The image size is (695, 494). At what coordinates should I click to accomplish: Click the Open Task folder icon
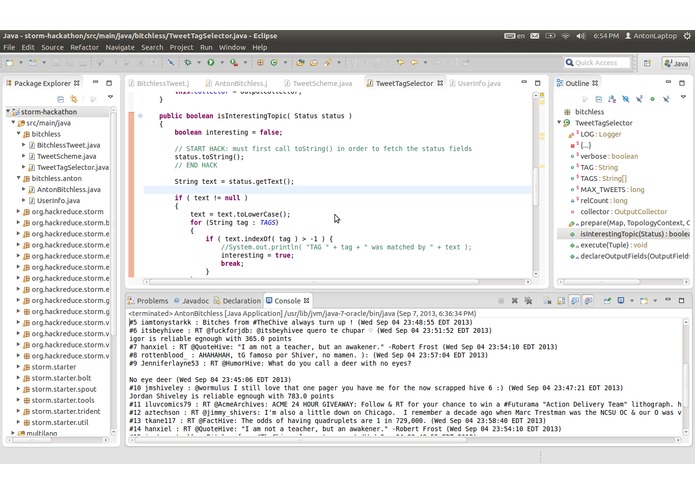(313, 63)
